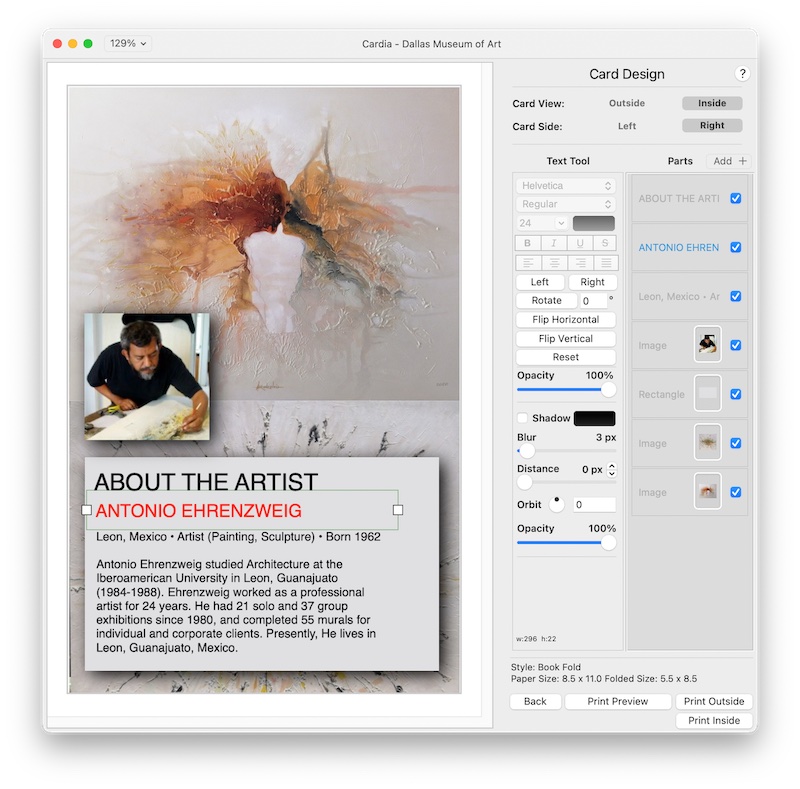Image resolution: width=800 pixels, height=789 pixels.
Task: Click the Orbit dial knob
Action: click(556, 504)
